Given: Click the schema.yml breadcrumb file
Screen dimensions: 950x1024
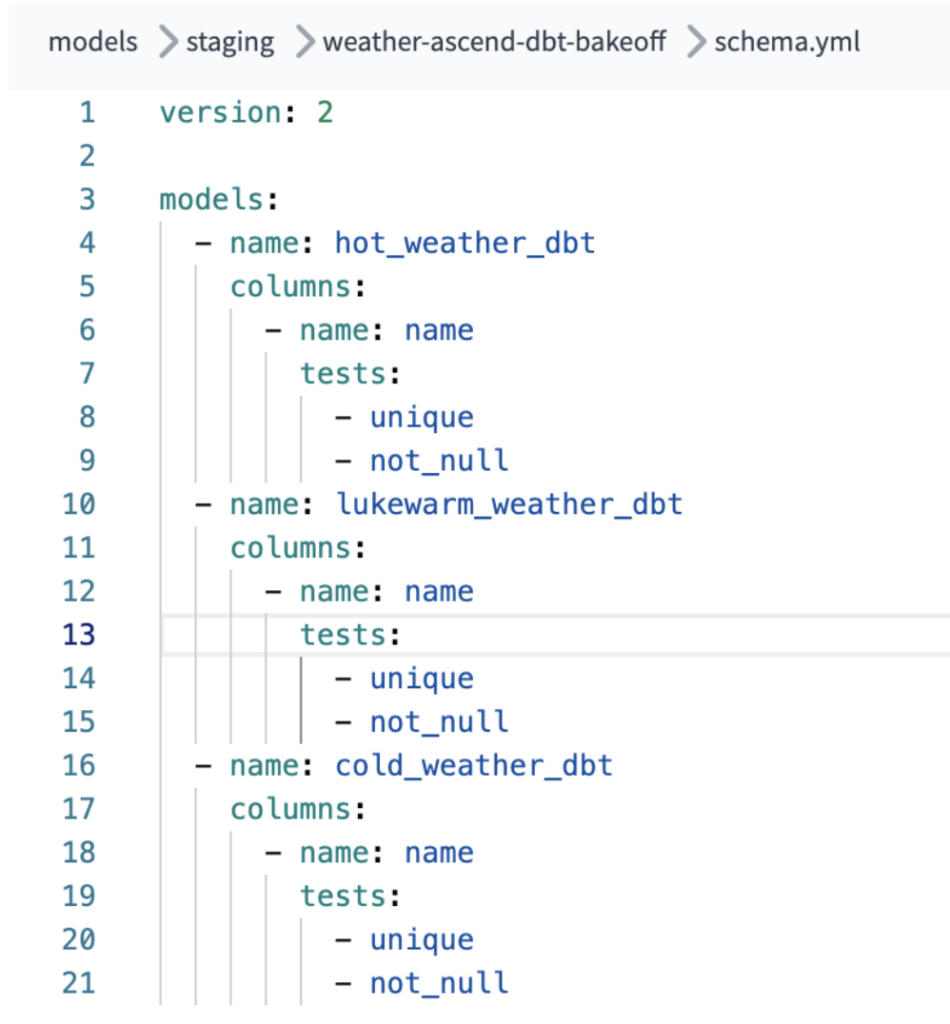Looking at the screenshot, I should coord(787,43).
